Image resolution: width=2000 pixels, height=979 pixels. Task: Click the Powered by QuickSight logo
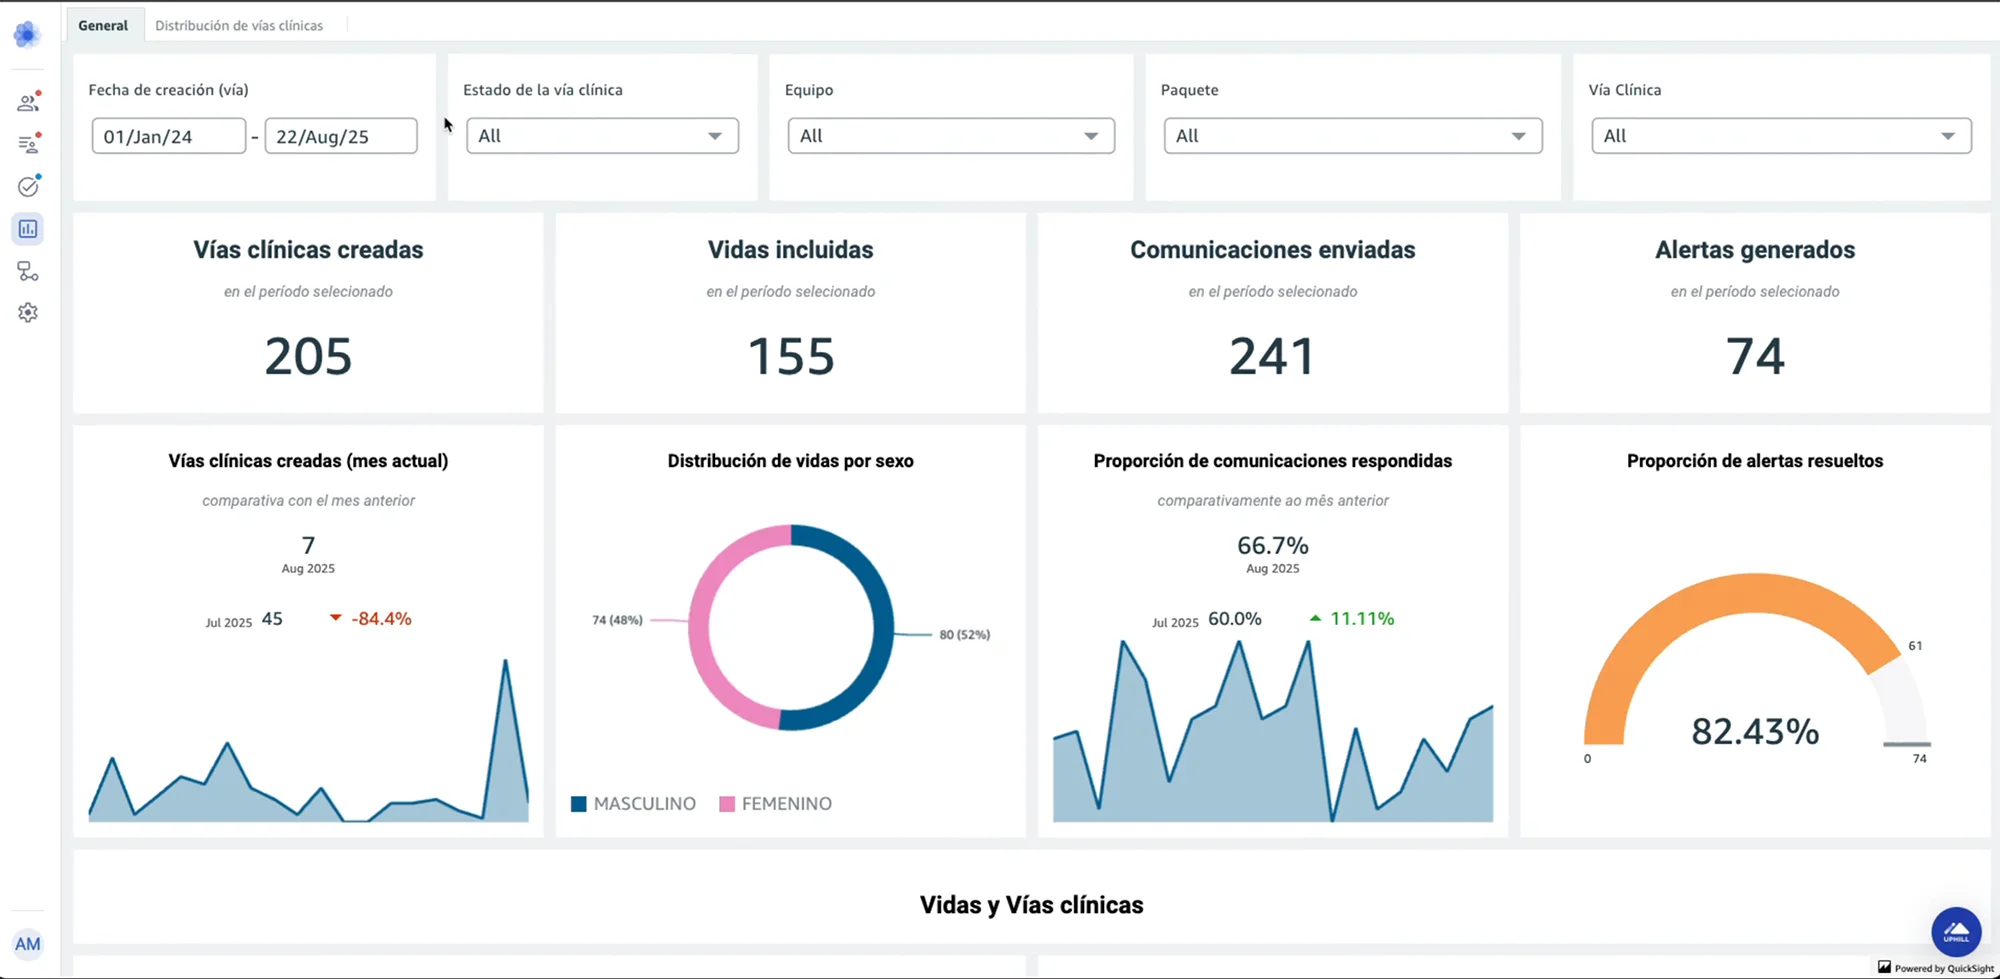1935,968
